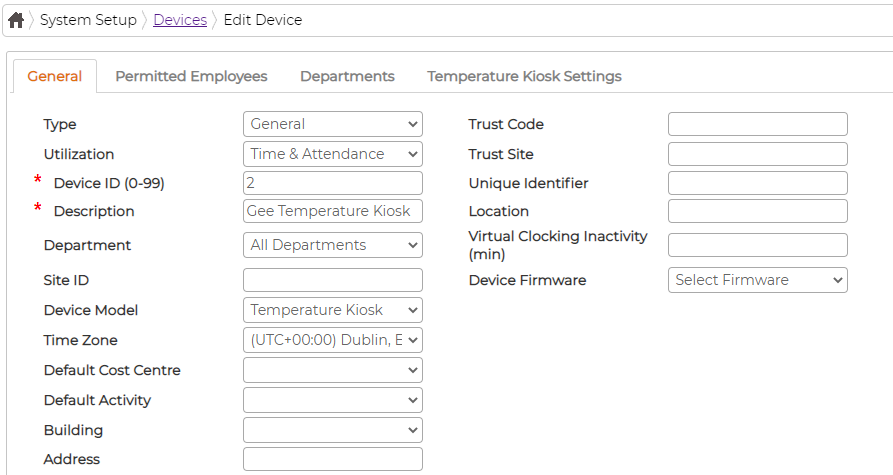This screenshot has width=893, height=475.
Task: Expand the Default Activity dropdown
Action: [x=333, y=400]
